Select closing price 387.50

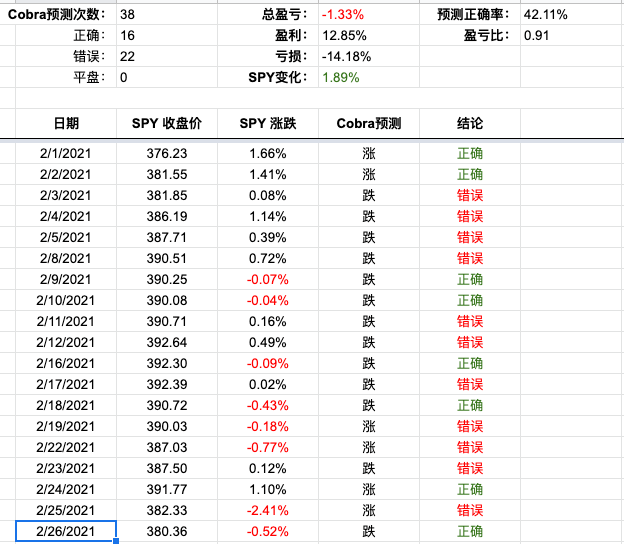point(167,468)
